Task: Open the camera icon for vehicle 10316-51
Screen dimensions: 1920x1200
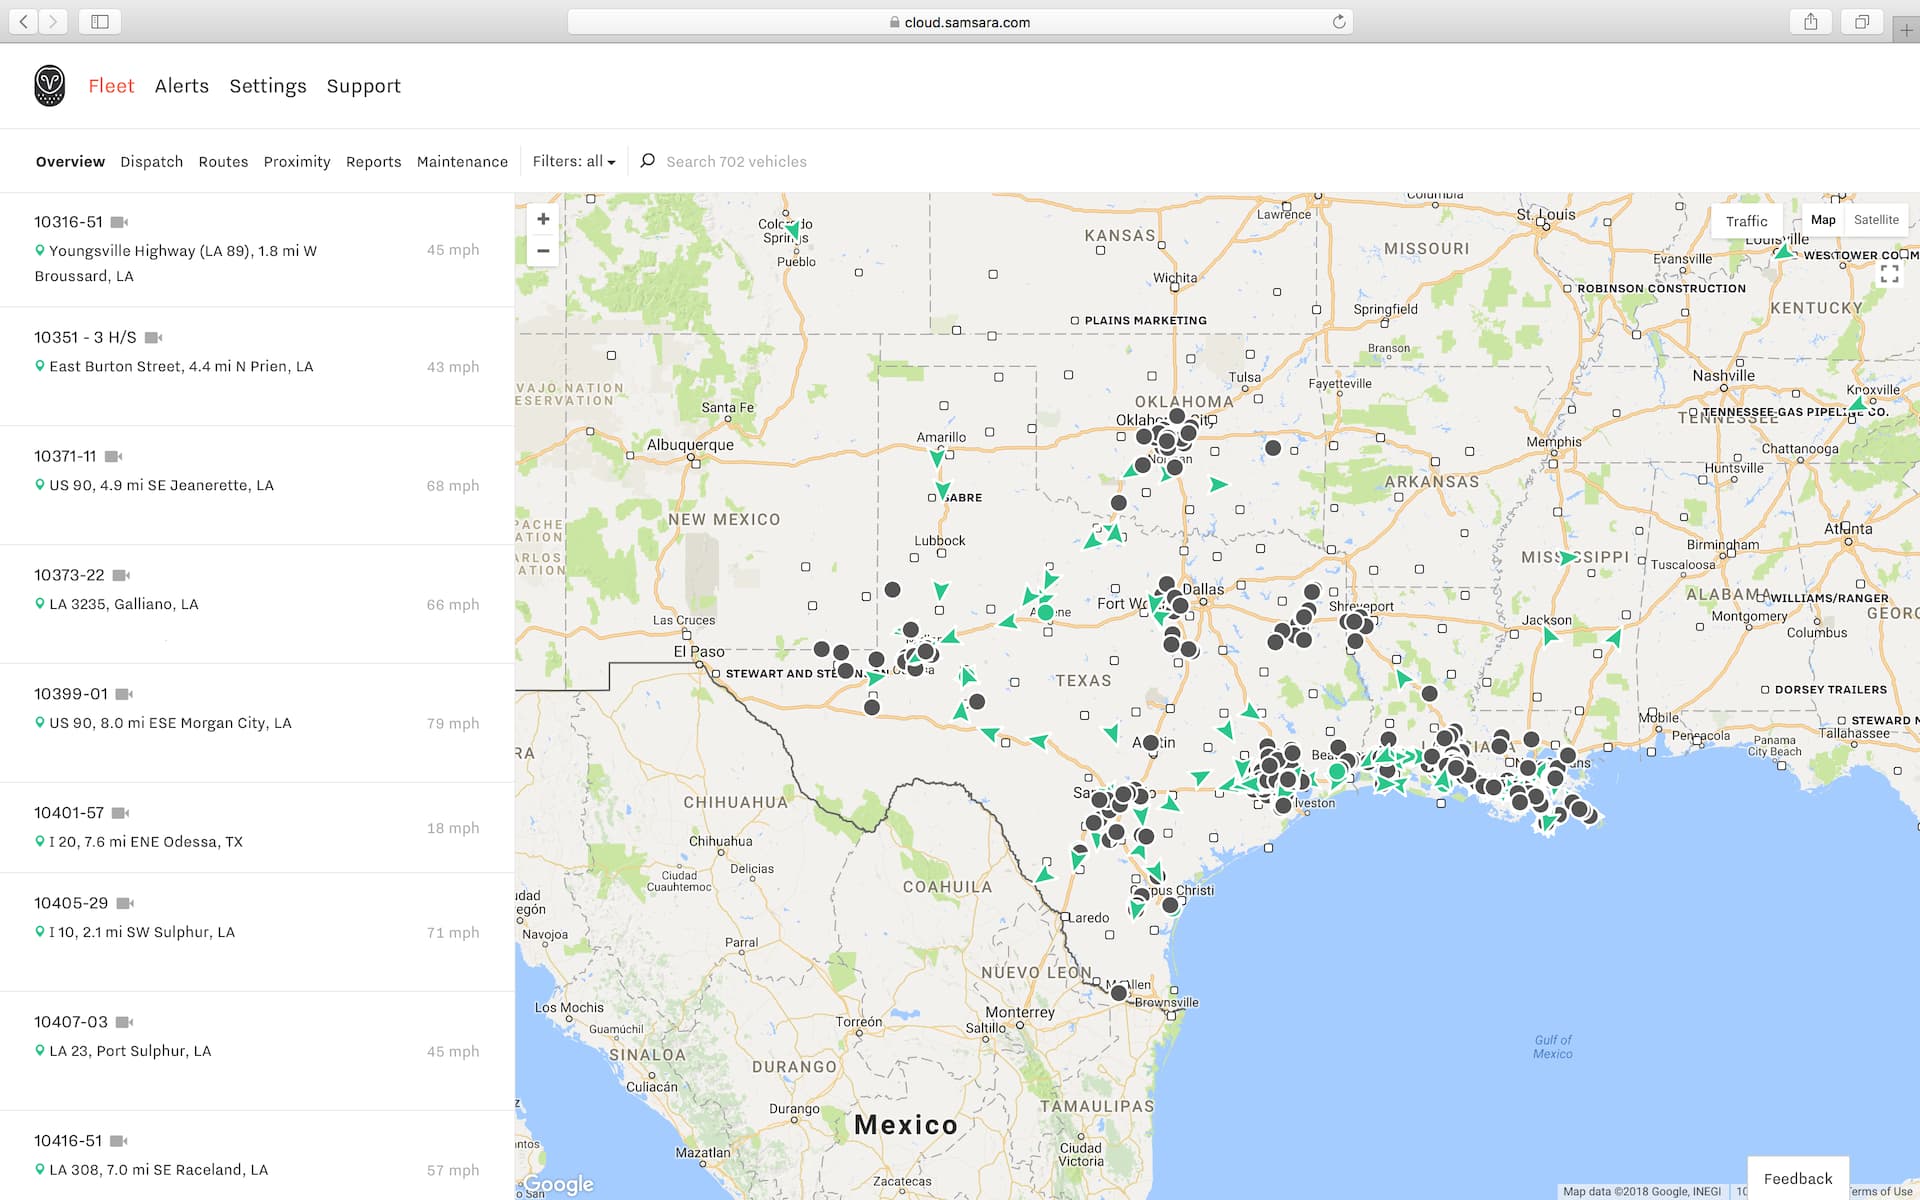Action: coord(120,221)
